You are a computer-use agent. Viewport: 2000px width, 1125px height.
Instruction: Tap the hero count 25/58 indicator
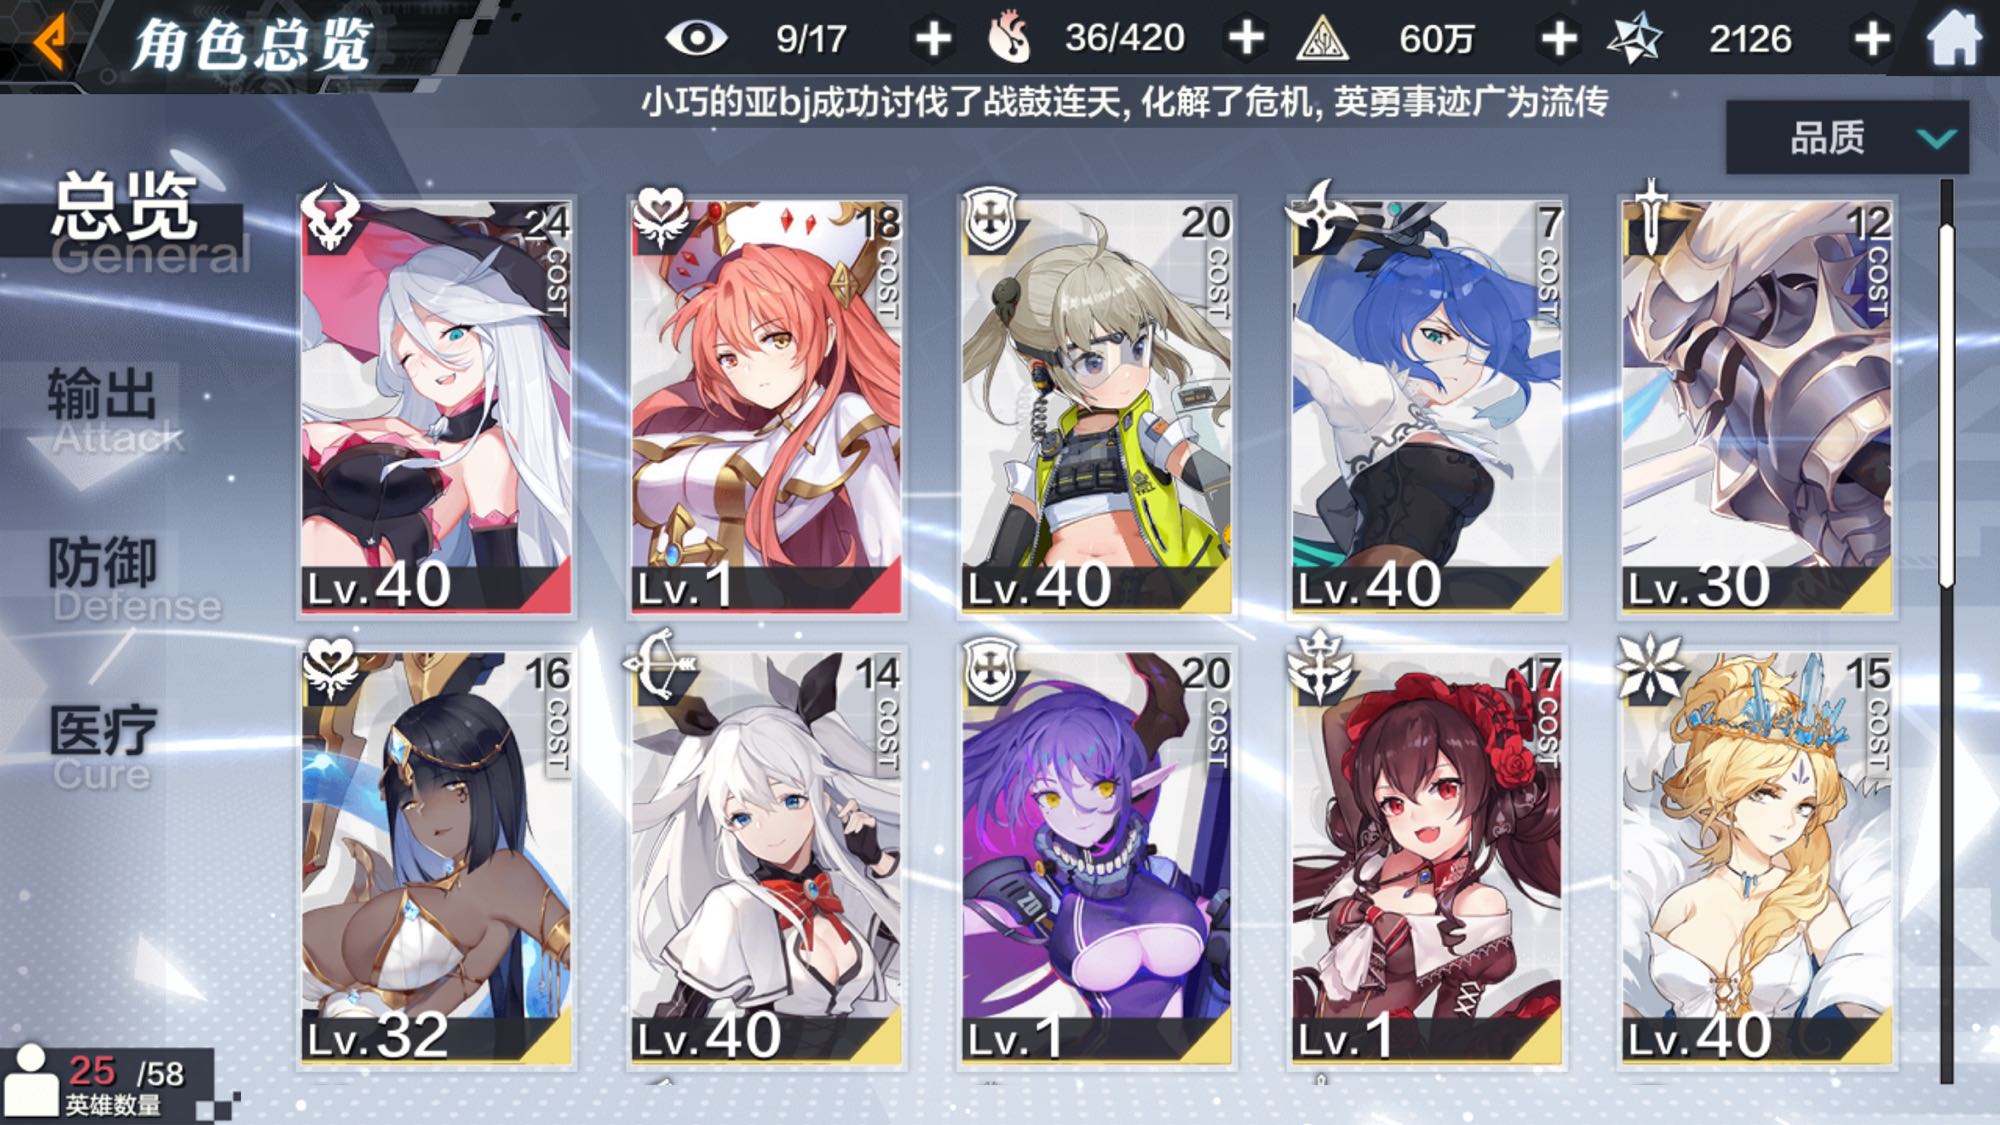(x=105, y=1084)
